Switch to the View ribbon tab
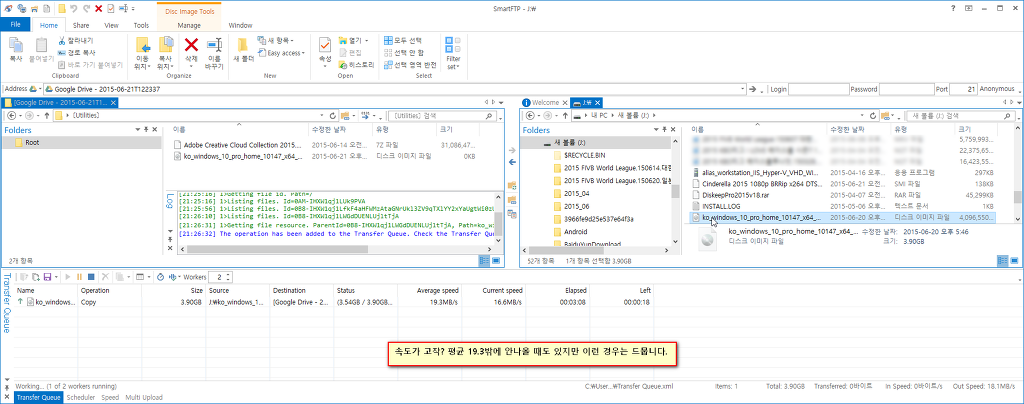The width and height of the screenshot is (1024, 404). pos(112,25)
